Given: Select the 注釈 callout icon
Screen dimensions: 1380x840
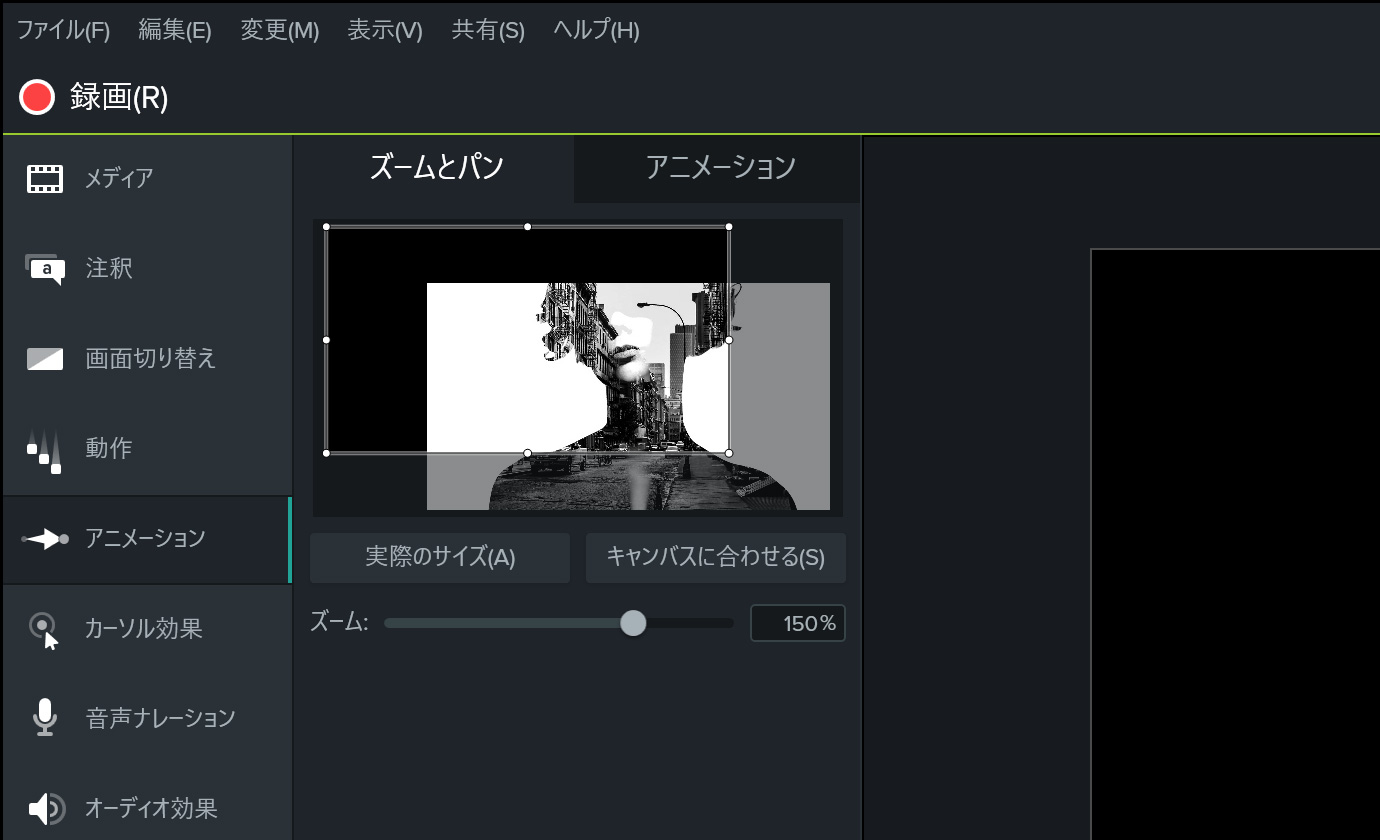Looking at the screenshot, I should (x=44, y=269).
